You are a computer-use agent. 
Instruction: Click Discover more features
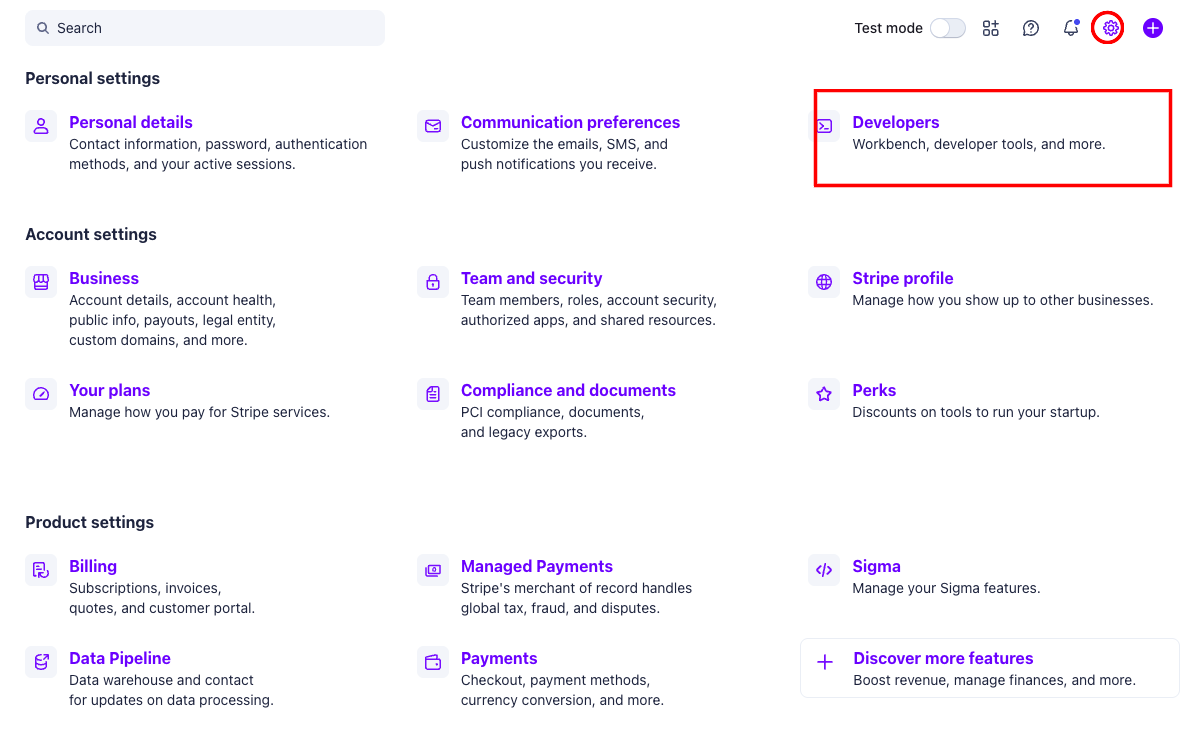(943, 658)
